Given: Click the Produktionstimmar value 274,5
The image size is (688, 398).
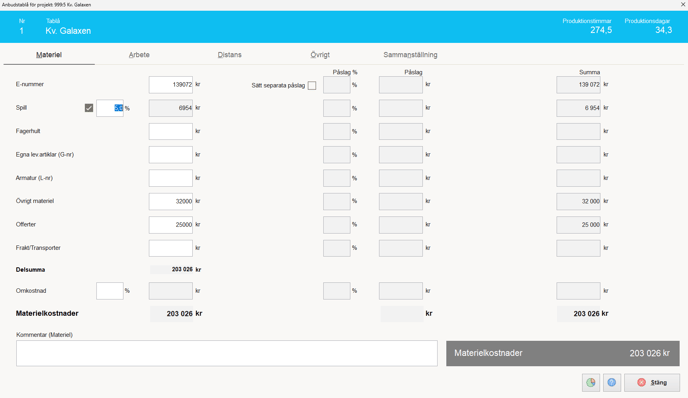Looking at the screenshot, I should pyautogui.click(x=601, y=30).
